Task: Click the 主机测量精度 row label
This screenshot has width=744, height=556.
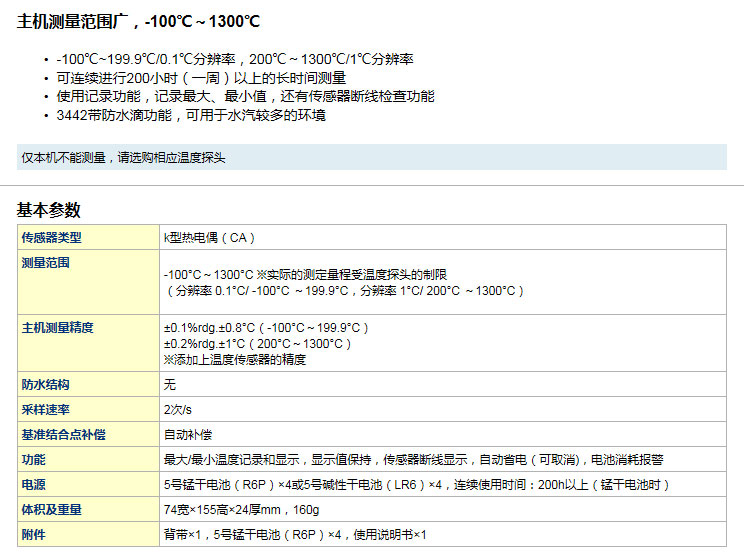Action: pos(58,328)
